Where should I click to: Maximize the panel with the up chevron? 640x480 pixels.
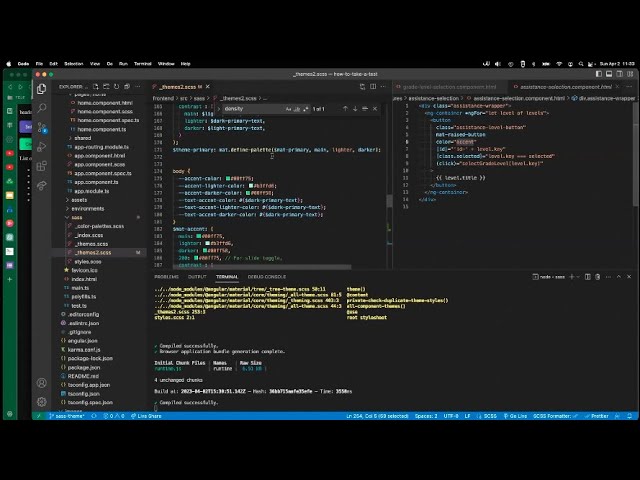(619, 277)
